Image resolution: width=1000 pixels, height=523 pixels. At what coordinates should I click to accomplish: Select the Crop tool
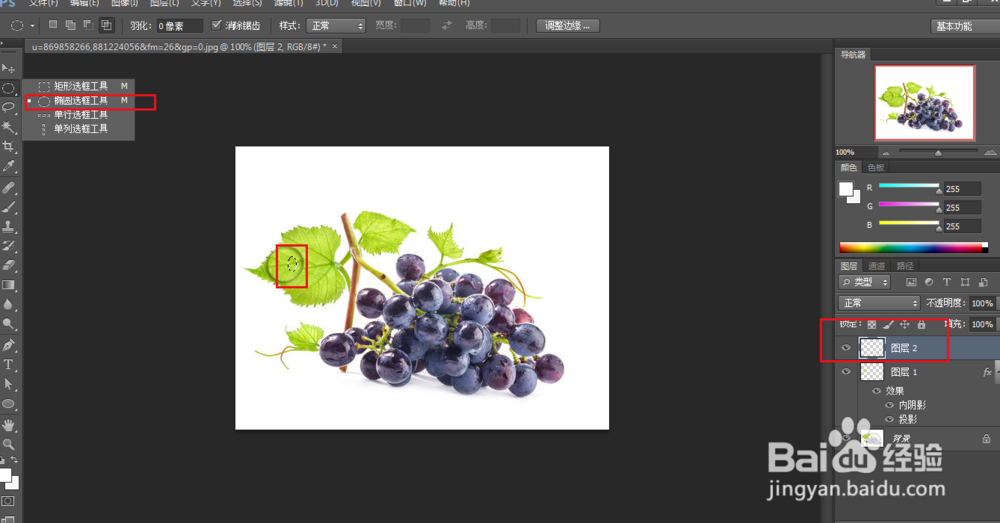click(x=8, y=147)
